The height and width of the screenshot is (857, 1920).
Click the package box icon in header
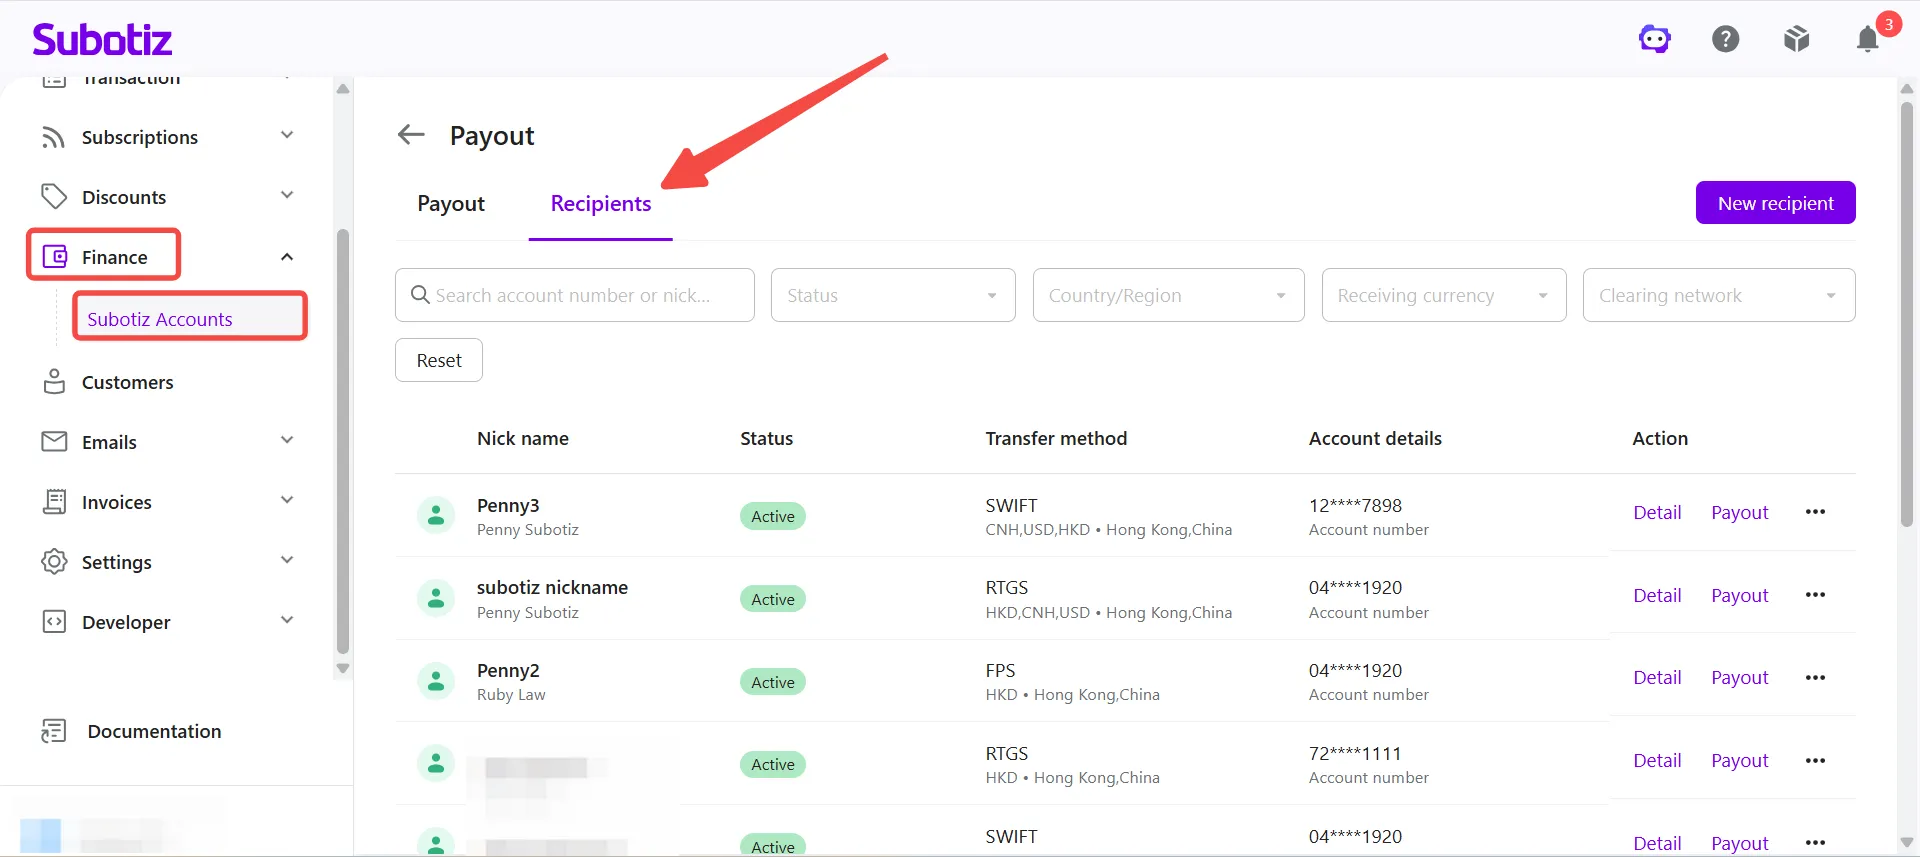1797,39
